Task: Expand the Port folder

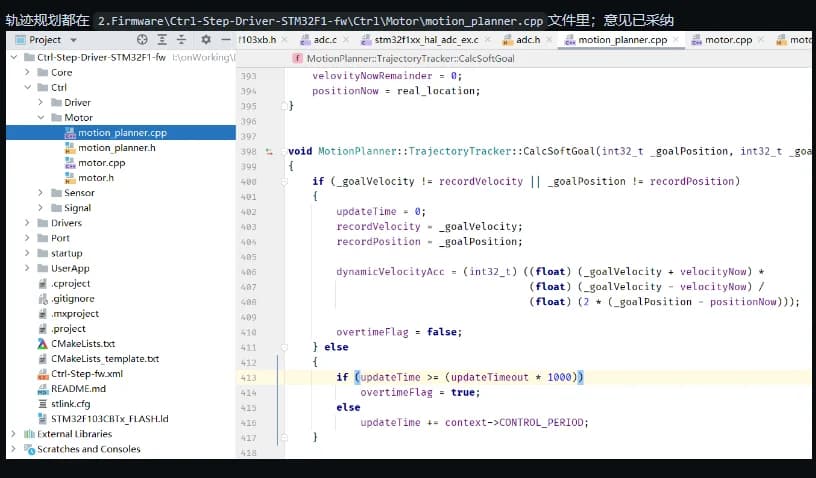Action: click(x=27, y=238)
